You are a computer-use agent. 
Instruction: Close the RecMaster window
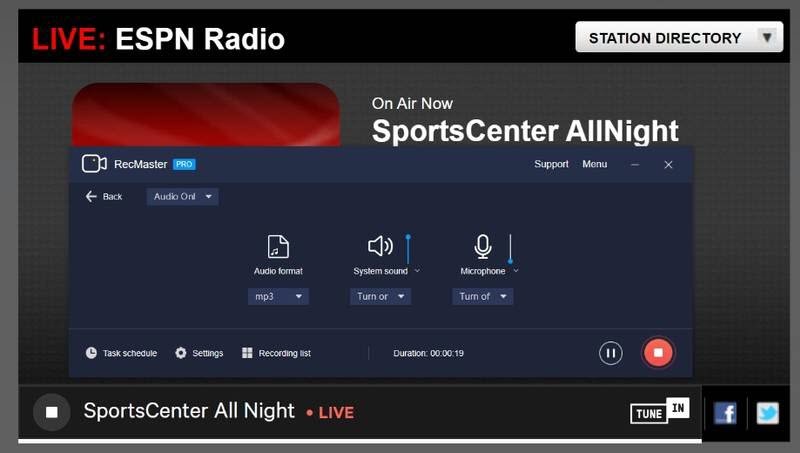tap(668, 164)
